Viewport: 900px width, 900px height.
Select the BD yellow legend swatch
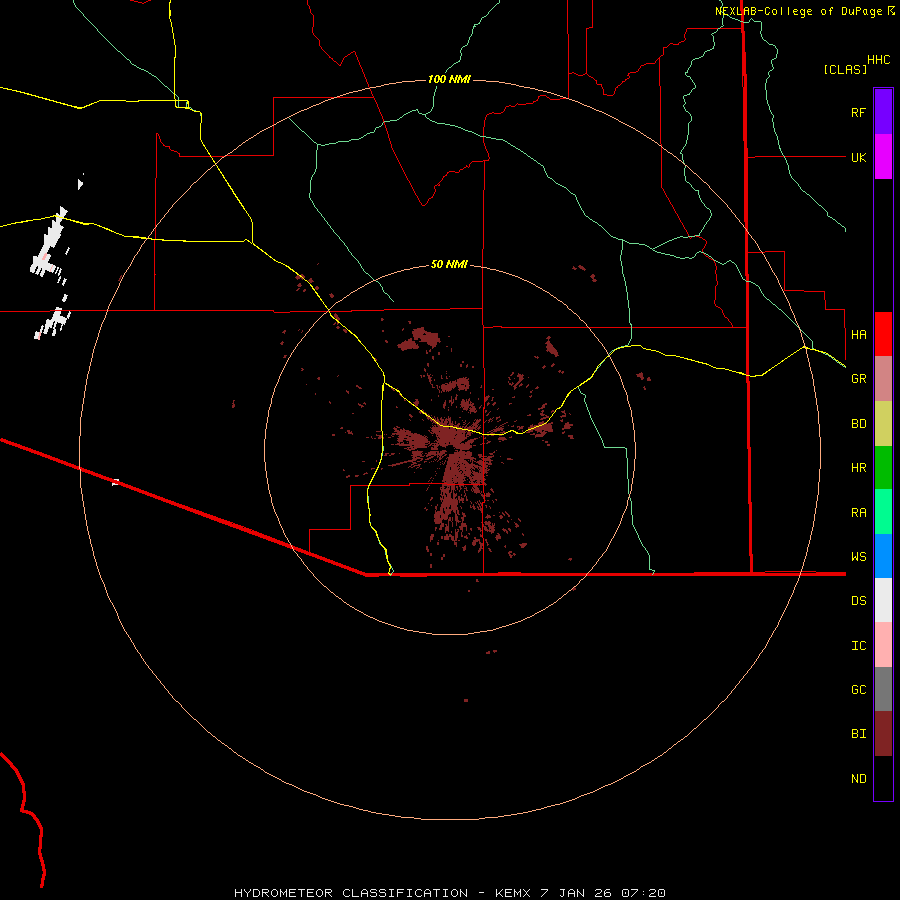[883, 423]
